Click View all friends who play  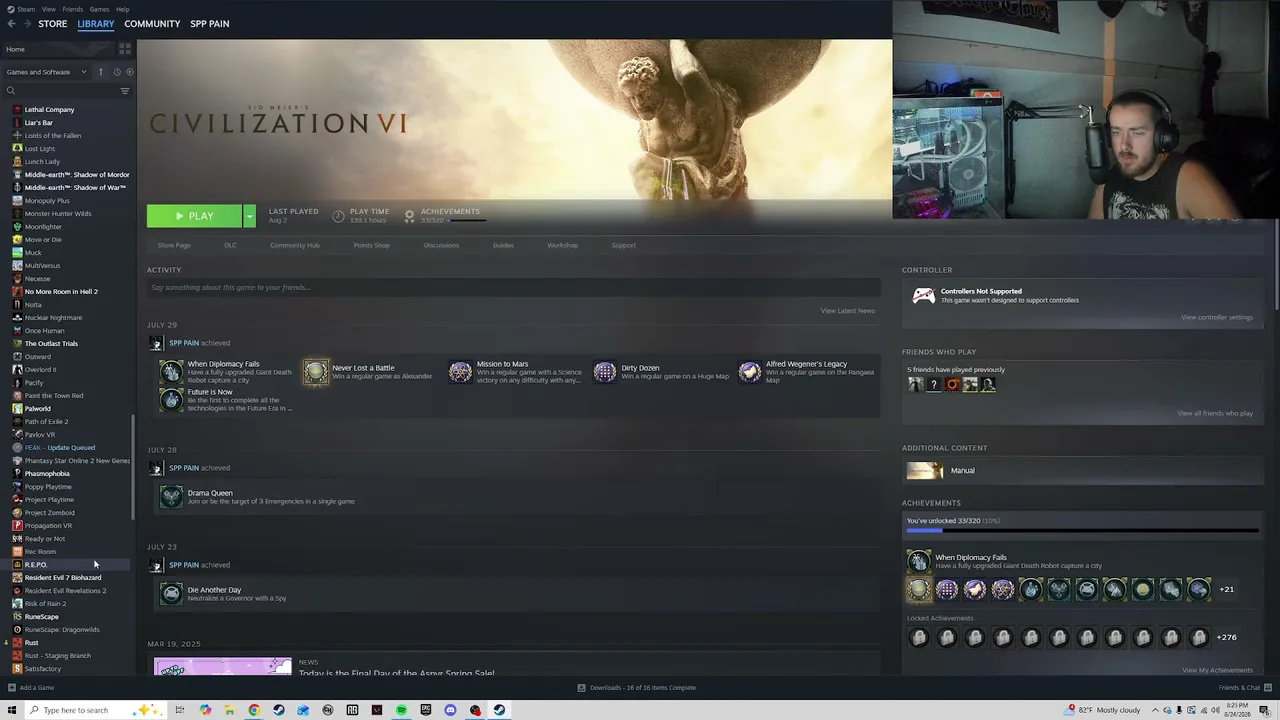[x=1215, y=413]
